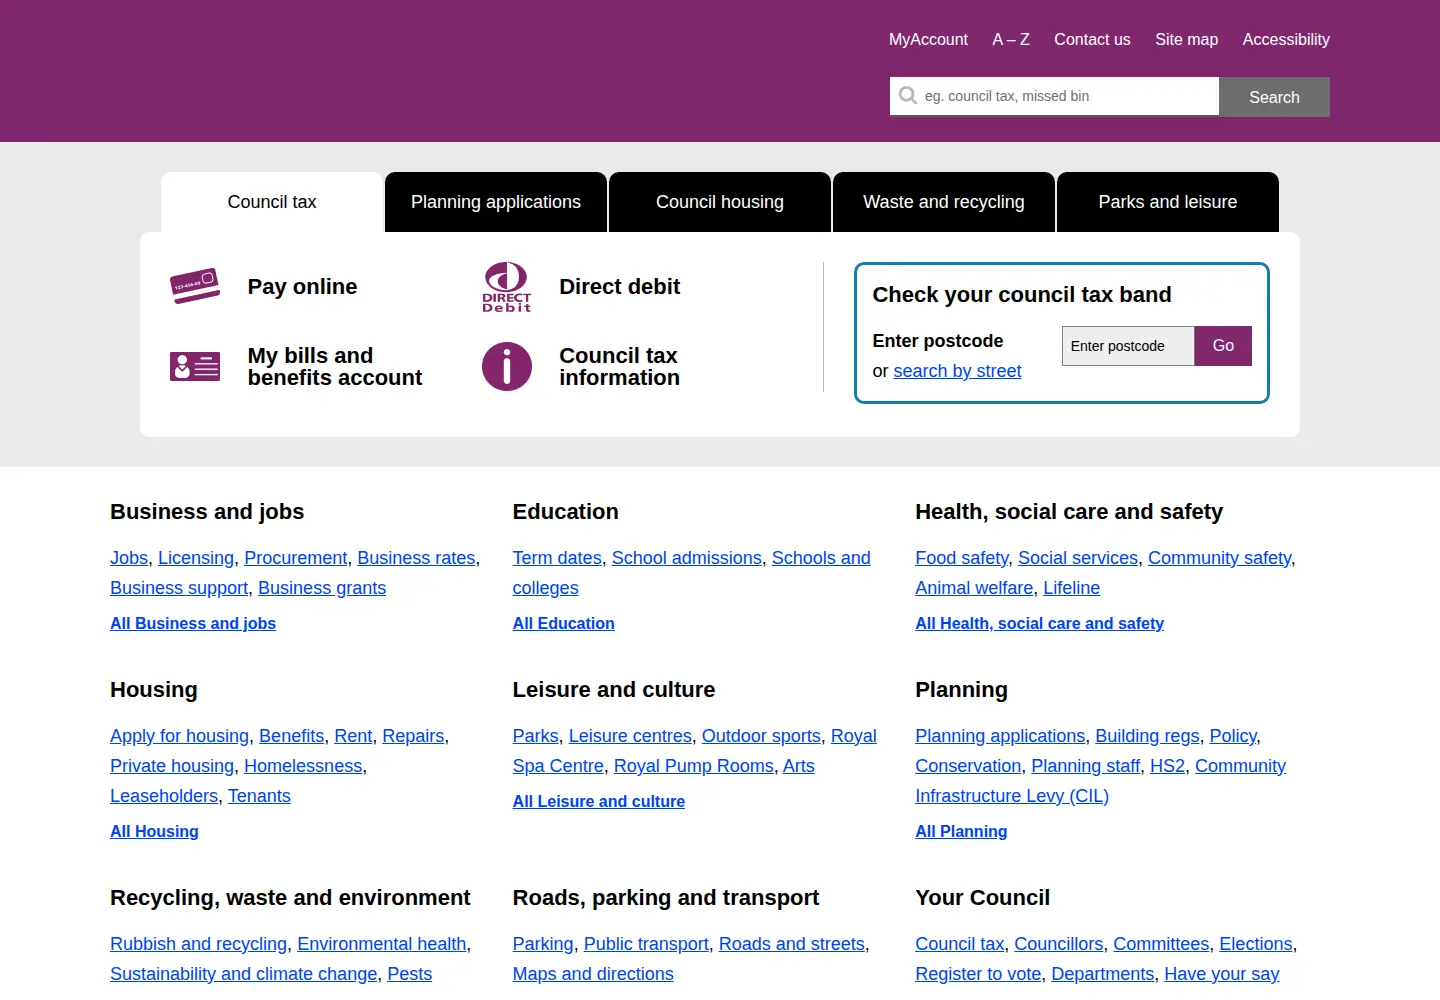1440x1000 pixels.
Task: Open the Jobs link
Action: pos(129,558)
